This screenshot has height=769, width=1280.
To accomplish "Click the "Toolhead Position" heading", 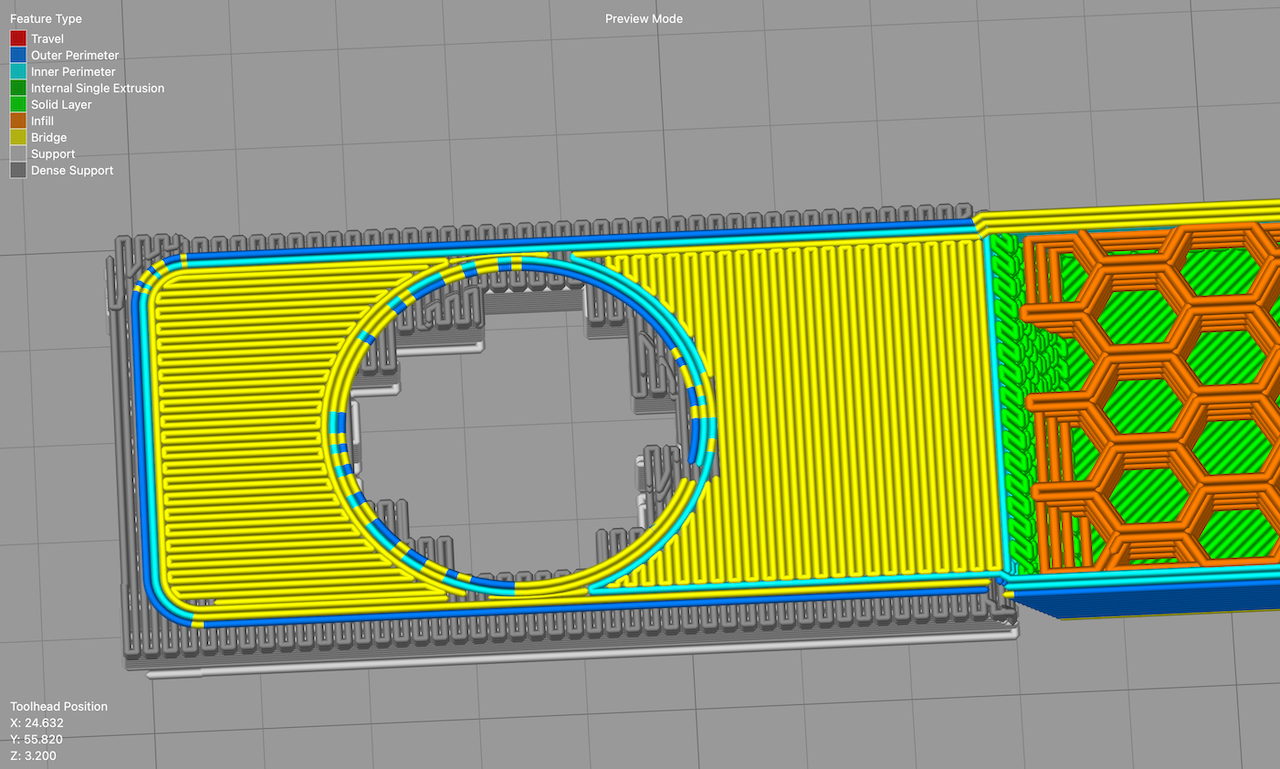I will [x=59, y=706].
